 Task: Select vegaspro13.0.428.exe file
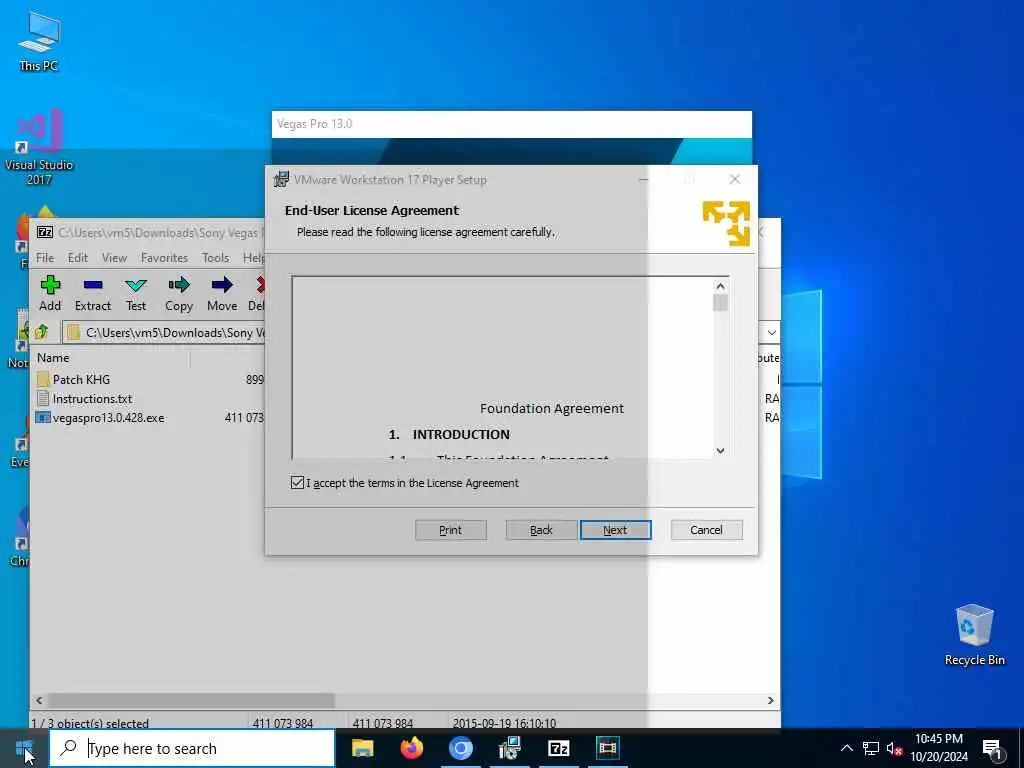(108, 418)
